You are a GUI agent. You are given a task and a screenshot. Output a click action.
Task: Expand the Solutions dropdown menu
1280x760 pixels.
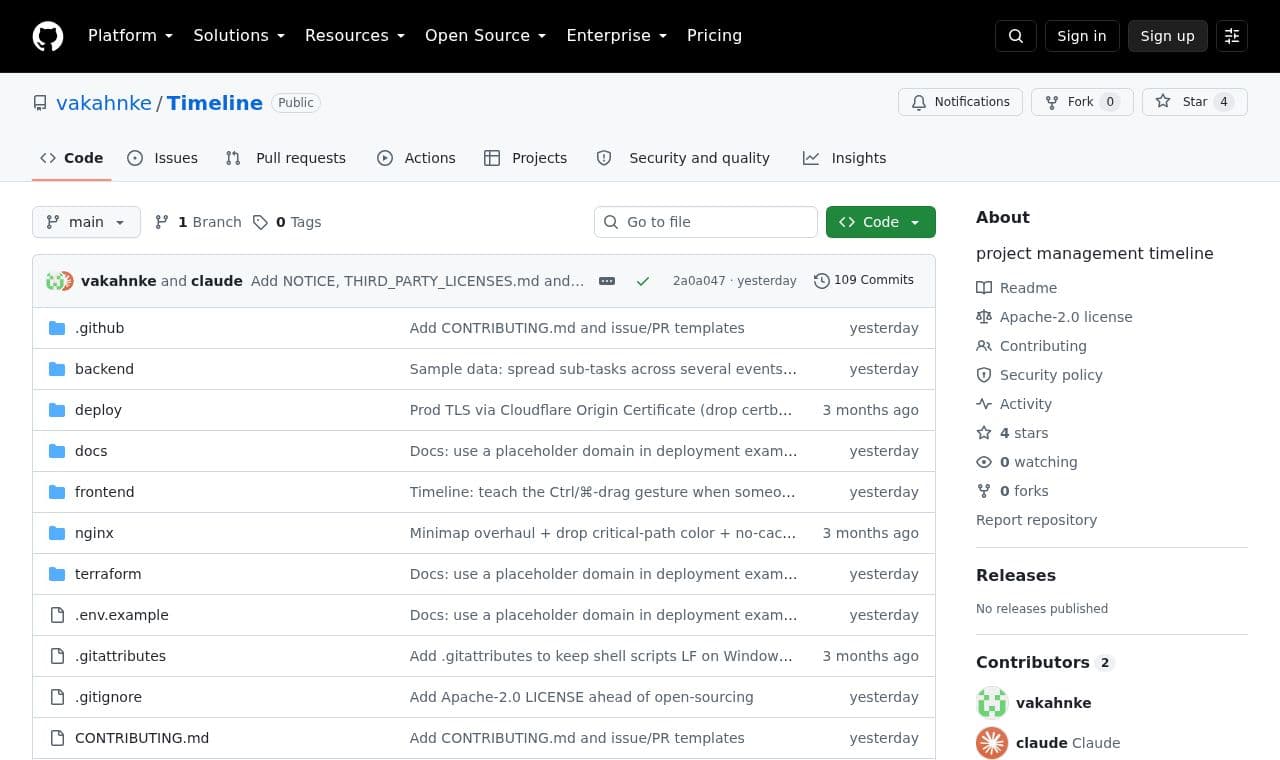(x=239, y=36)
